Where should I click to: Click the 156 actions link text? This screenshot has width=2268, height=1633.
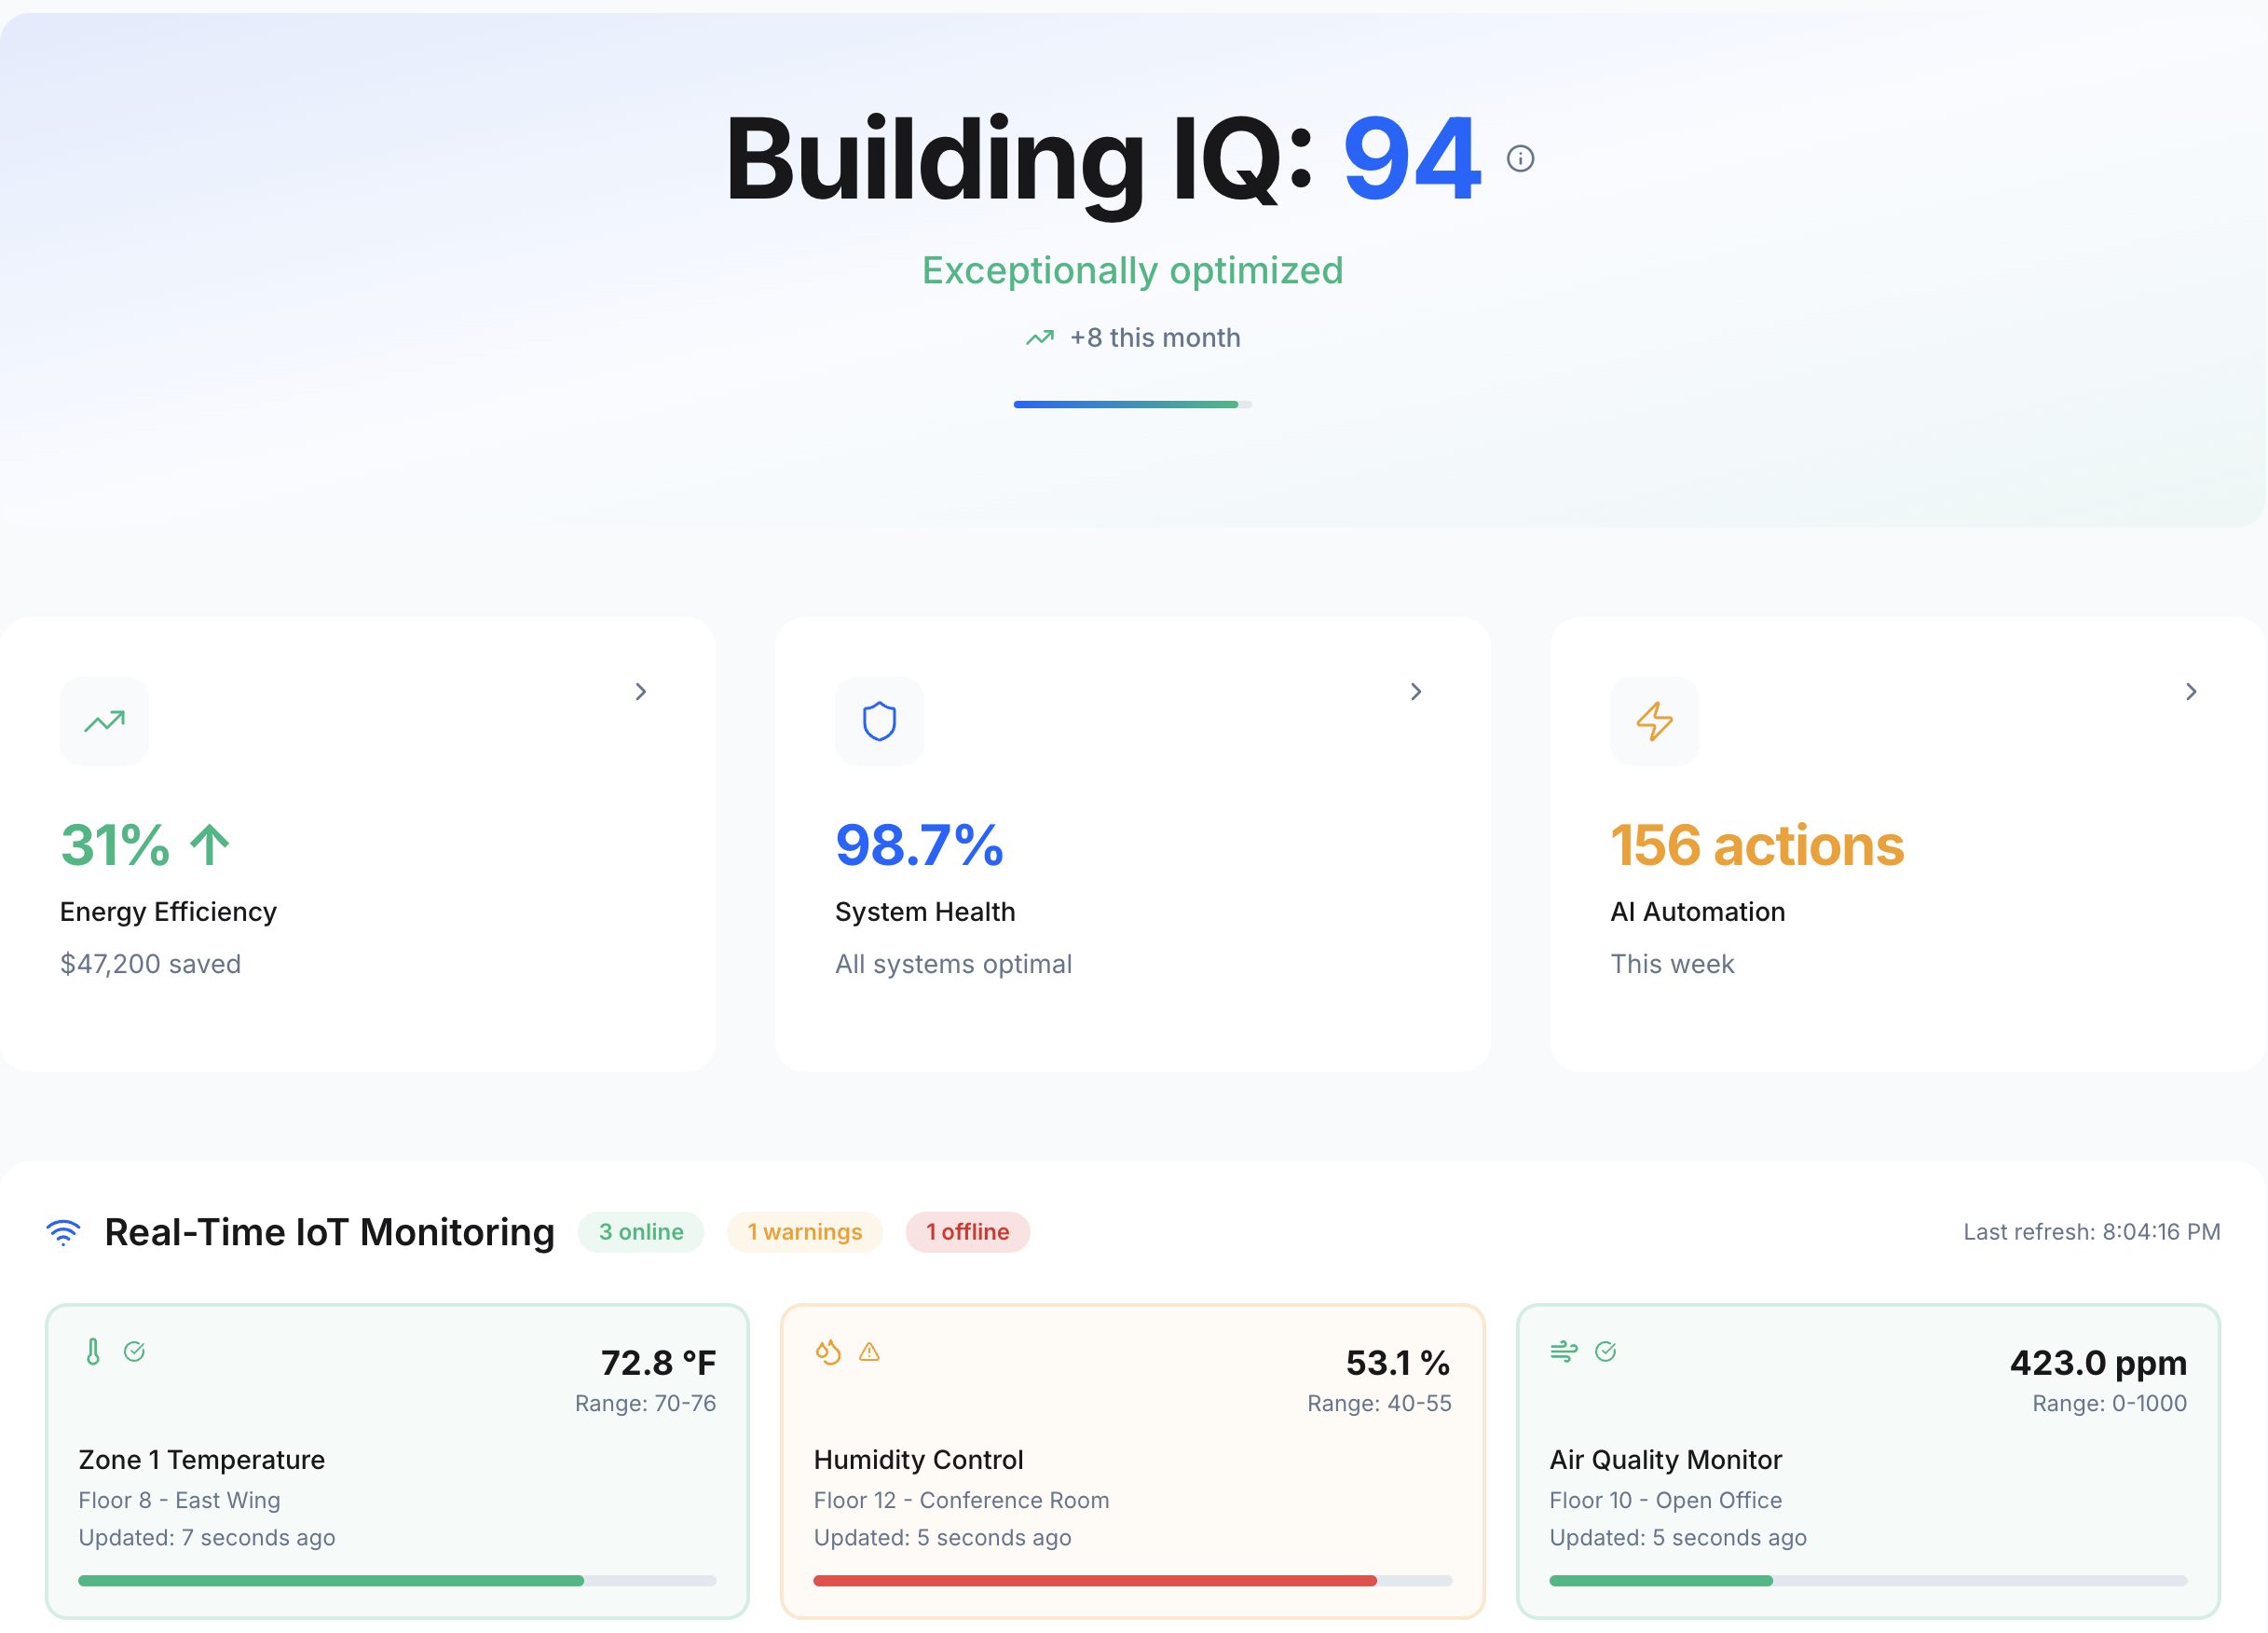tap(1756, 845)
